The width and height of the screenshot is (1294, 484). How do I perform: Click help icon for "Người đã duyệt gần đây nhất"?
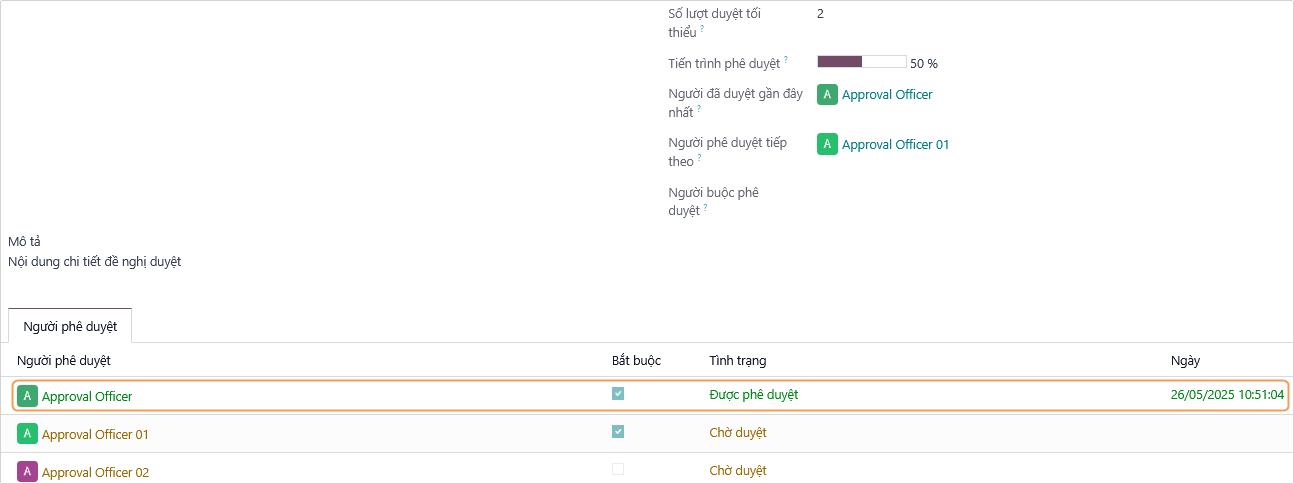(699, 109)
